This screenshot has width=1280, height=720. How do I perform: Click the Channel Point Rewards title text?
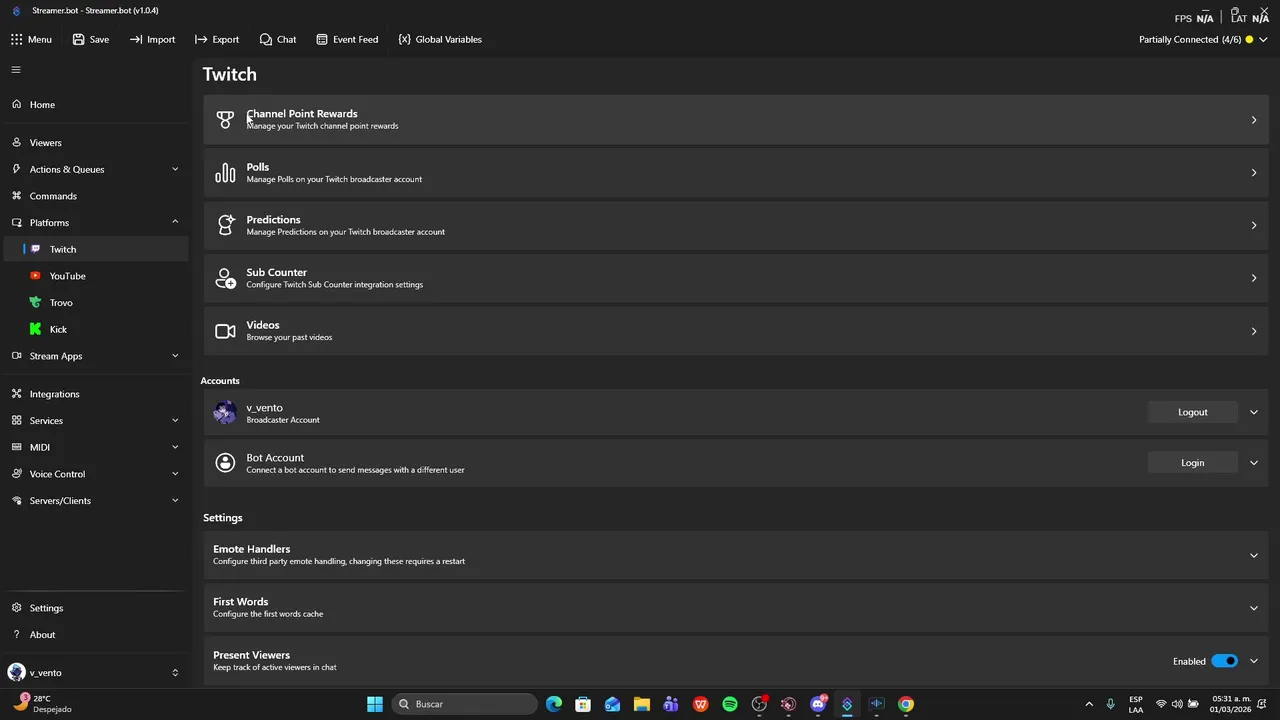click(302, 114)
